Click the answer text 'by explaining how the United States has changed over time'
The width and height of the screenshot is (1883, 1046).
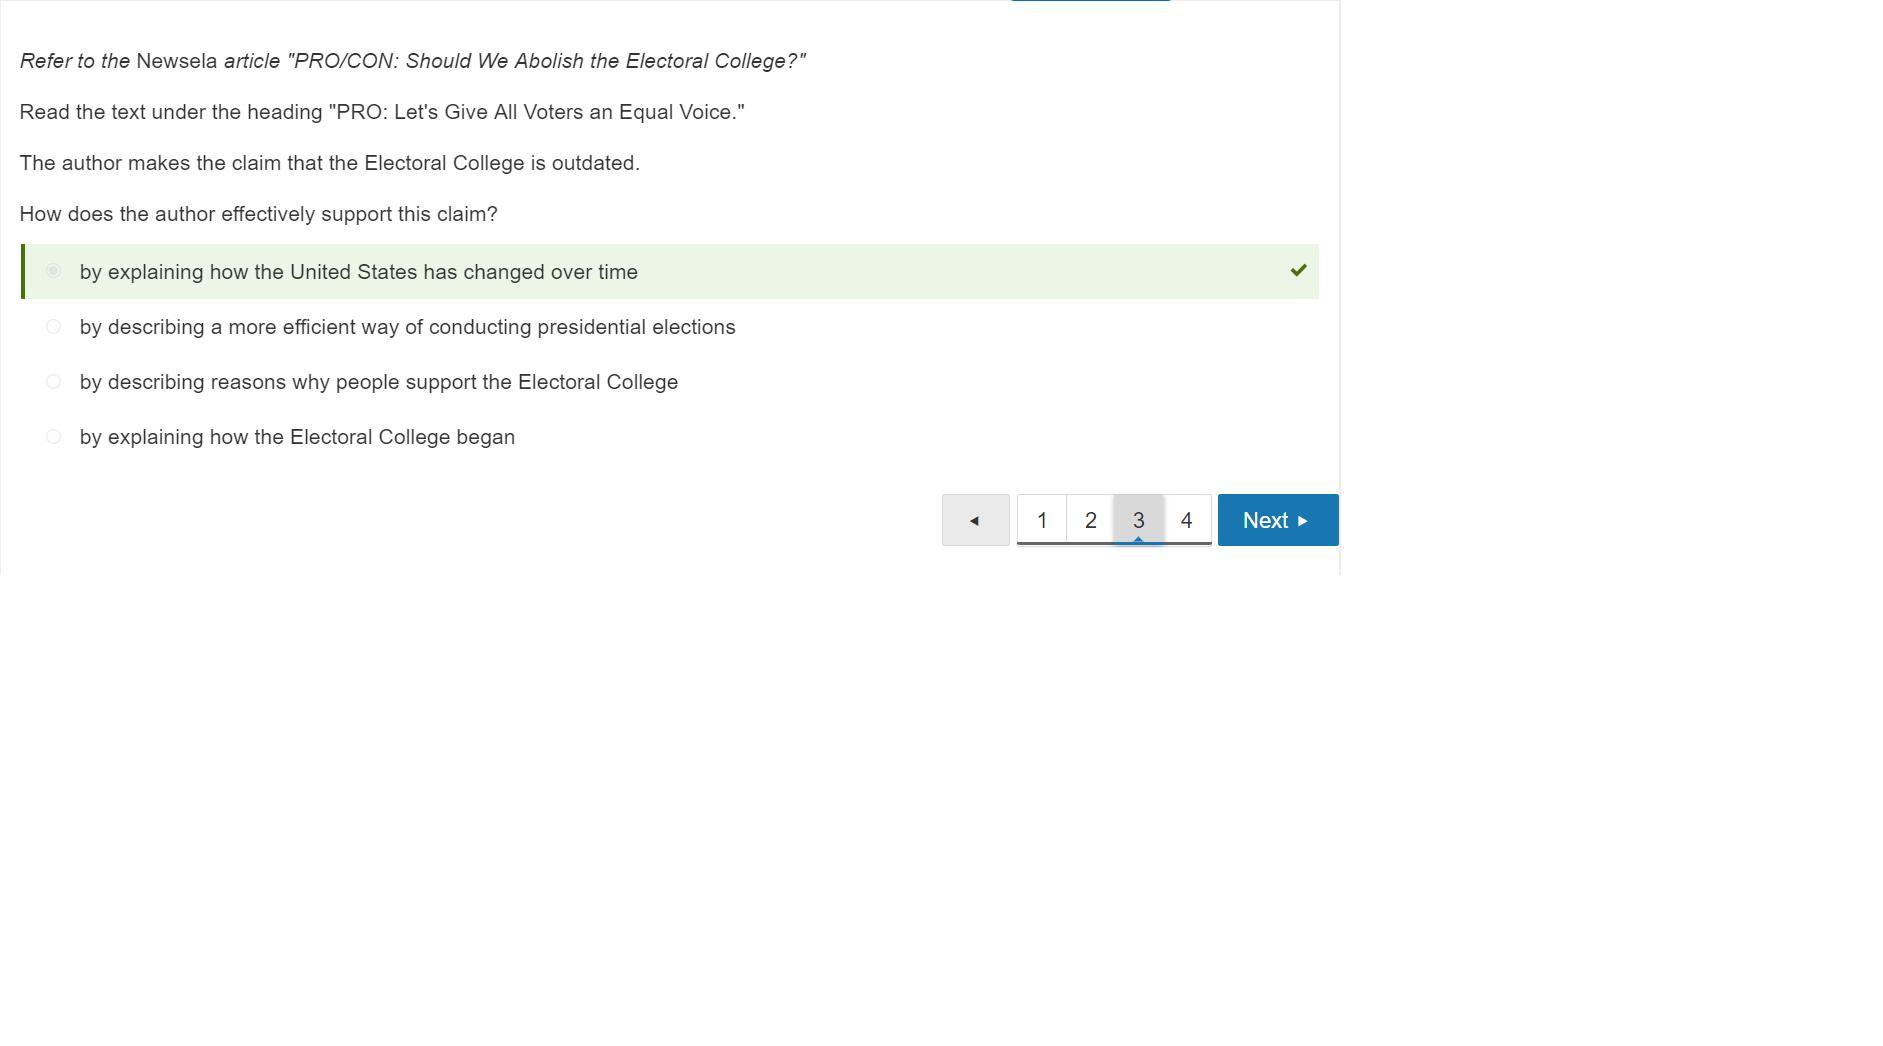point(358,272)
